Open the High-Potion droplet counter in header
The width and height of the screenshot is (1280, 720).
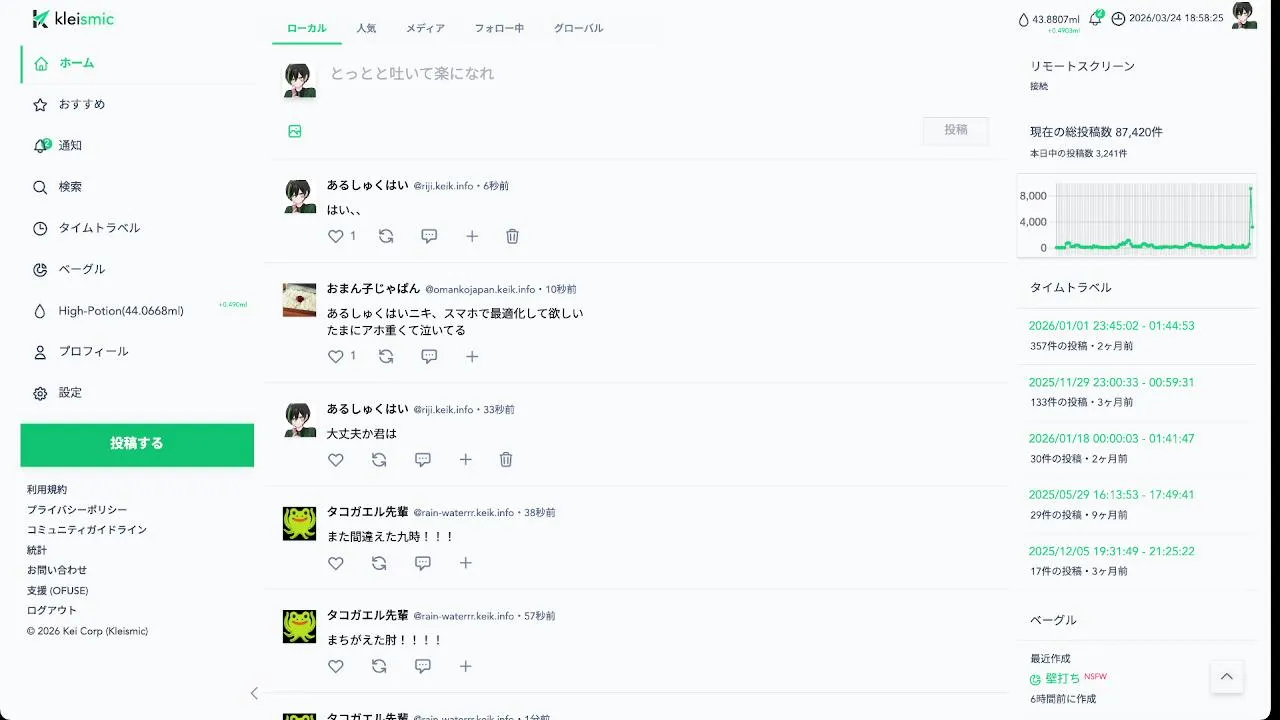click(1049, 19)
